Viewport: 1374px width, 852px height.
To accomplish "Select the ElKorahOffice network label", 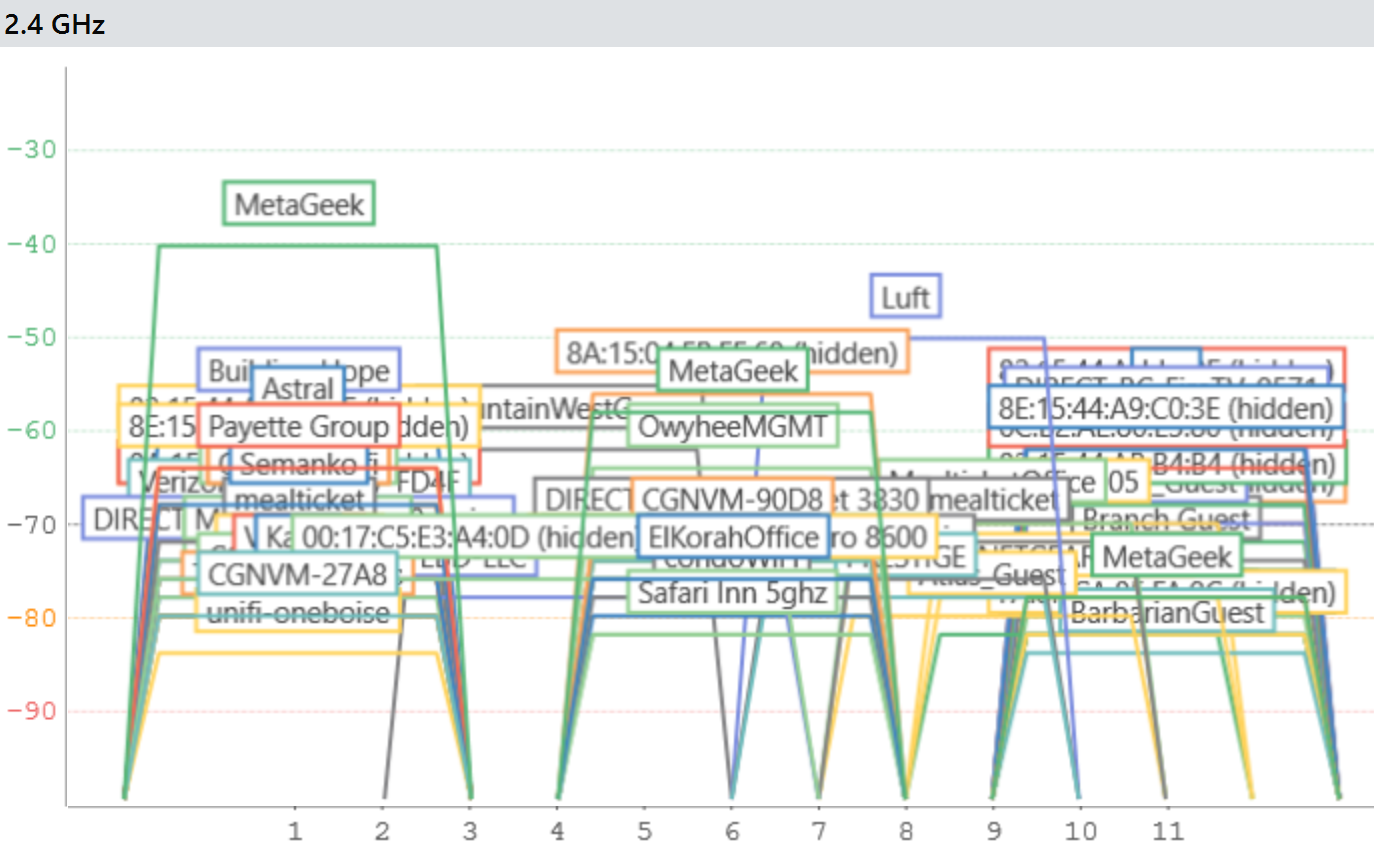I will coord(733,536).
